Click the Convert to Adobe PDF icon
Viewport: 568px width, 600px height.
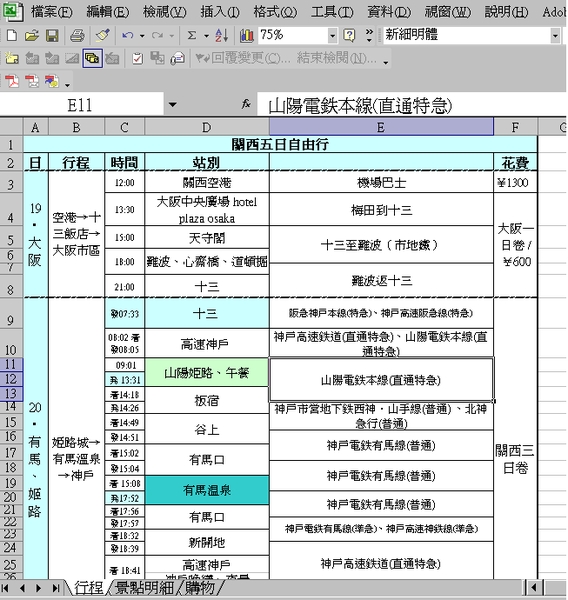[x=12, y=81]
